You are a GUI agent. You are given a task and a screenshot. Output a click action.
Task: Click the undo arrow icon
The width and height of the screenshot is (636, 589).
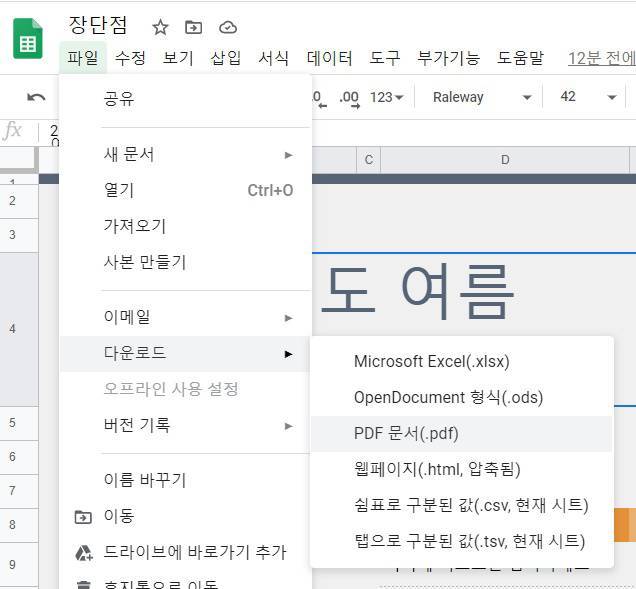(36, 97)
